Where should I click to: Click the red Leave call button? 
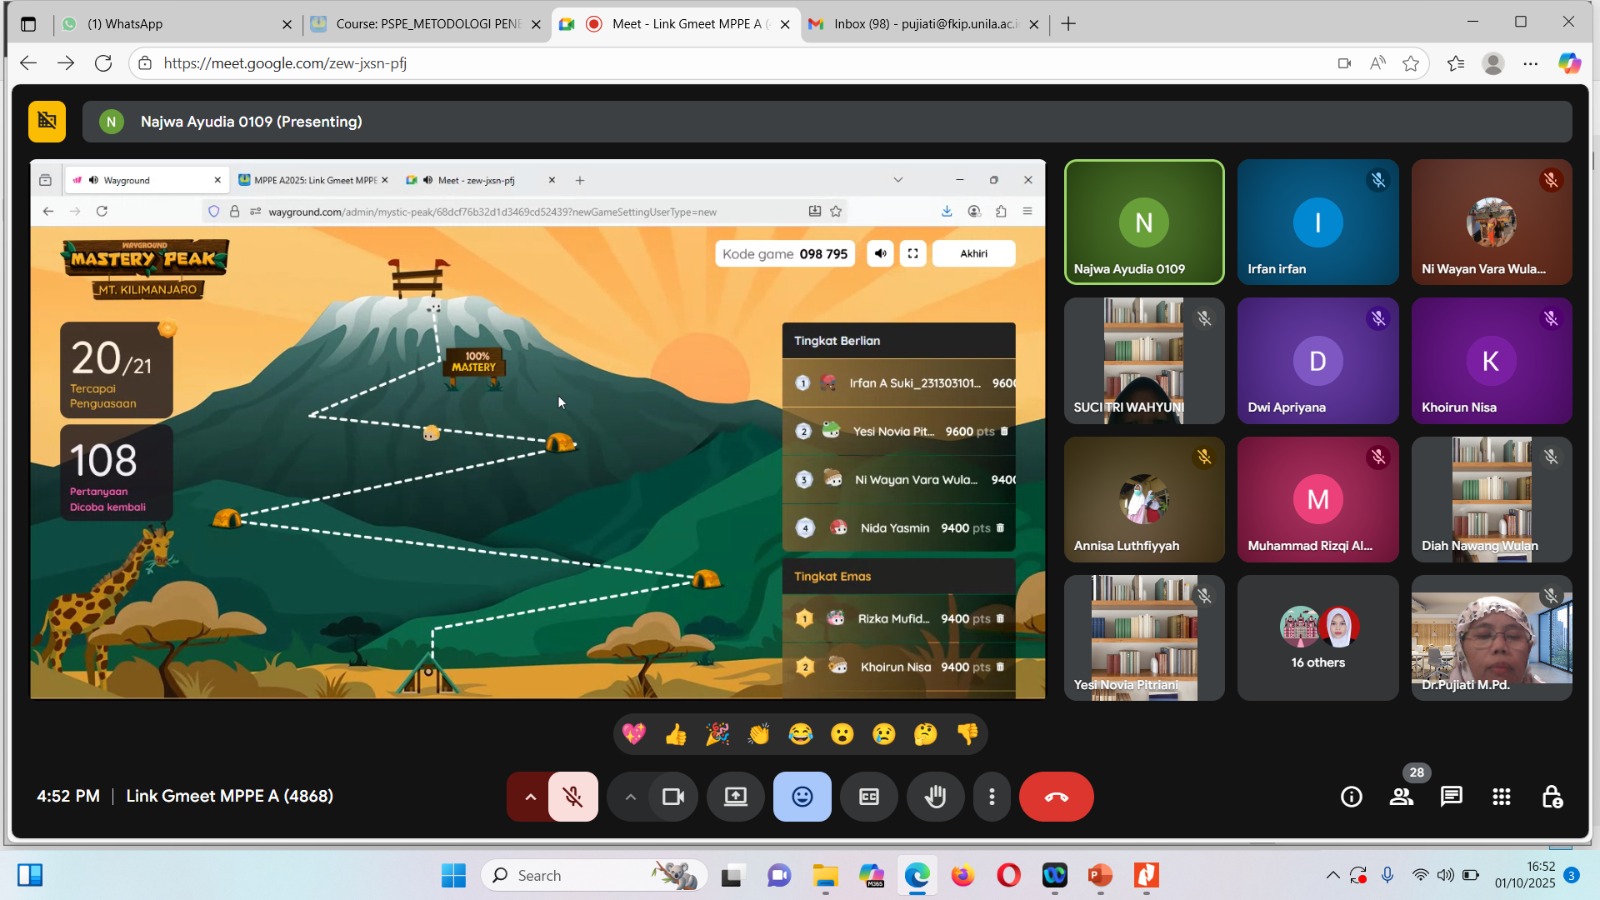coord(1056,797)
